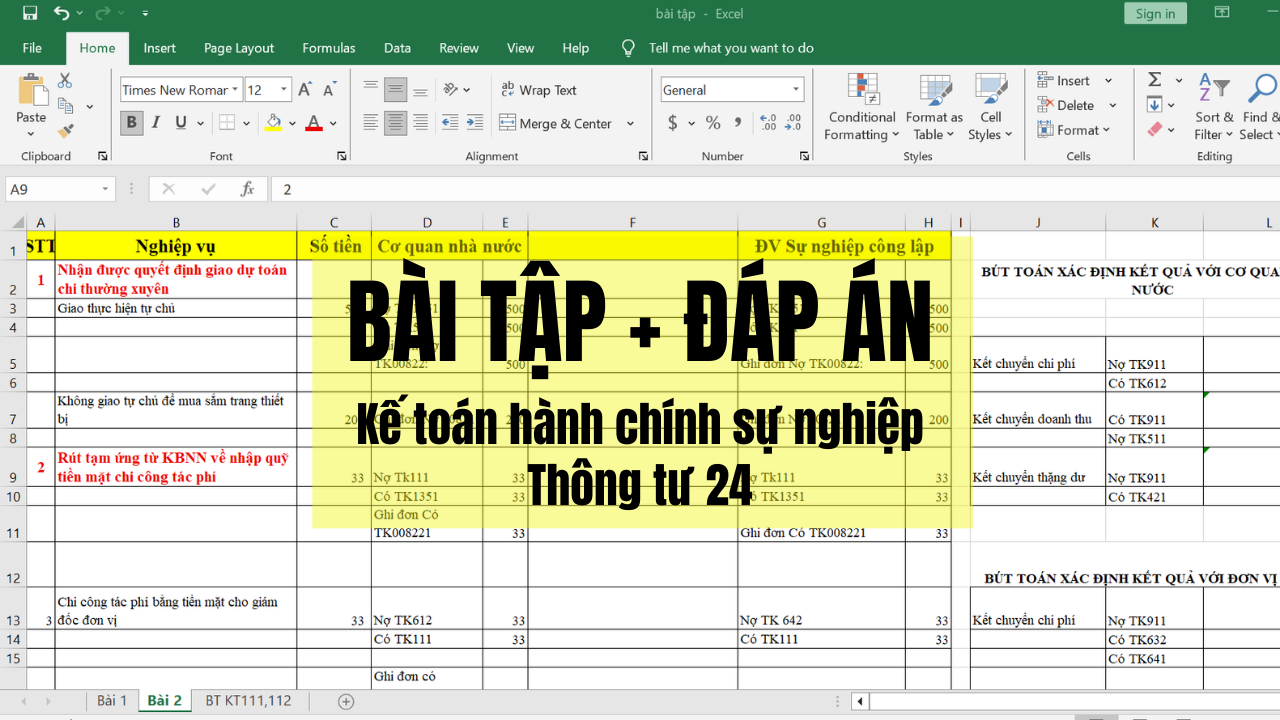The width and height of the screenshot is (1280, 720).
Task: Switch to the Page Layout tab
Action: pyautogui.click(x=239, y=48)
